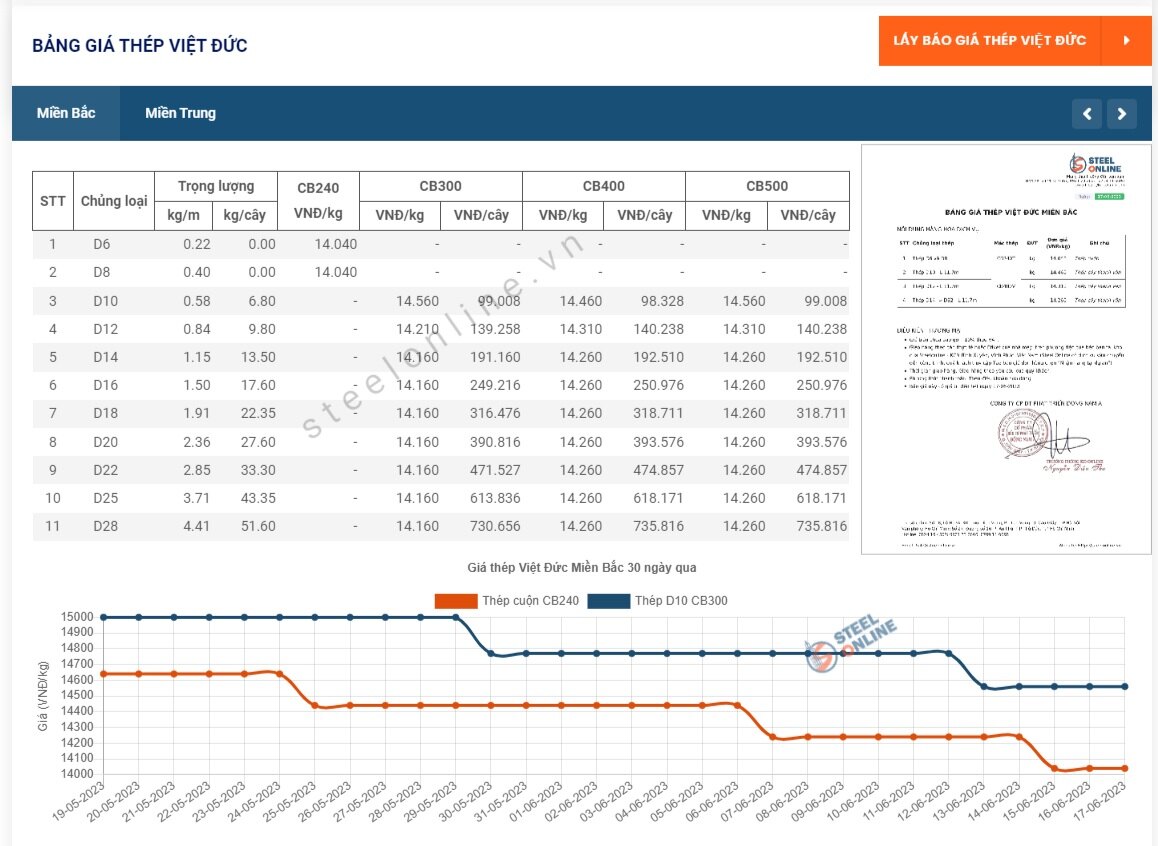The image size is (1158, 846).
Task: Click the 14.460 price in the D10 row
Action: 580,301
